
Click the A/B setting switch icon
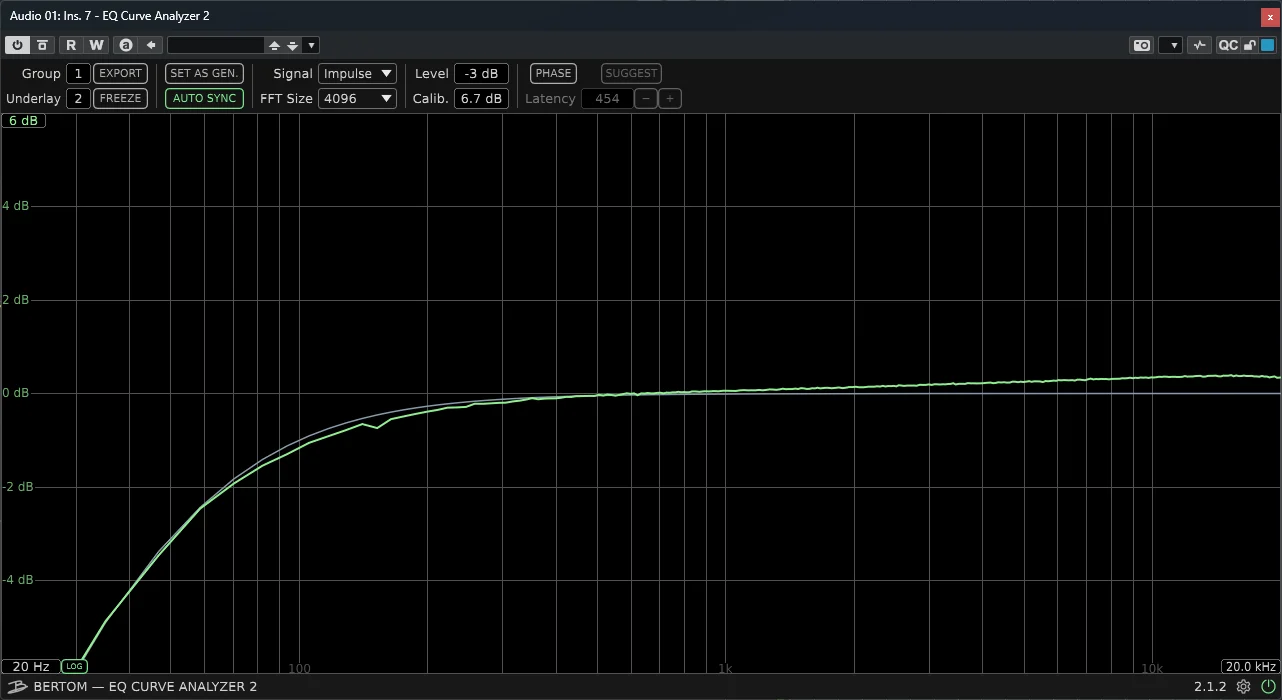point(125,45)
